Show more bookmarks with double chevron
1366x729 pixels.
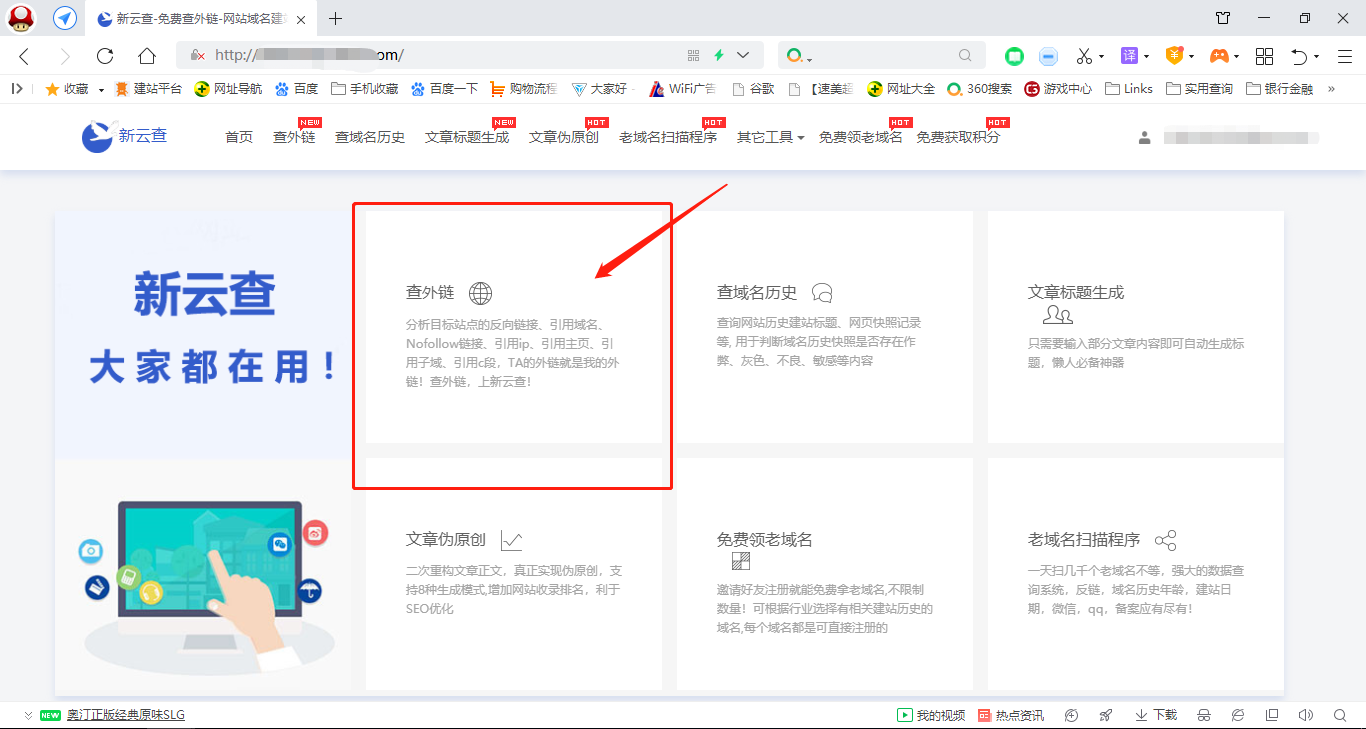pos(1331,89)
